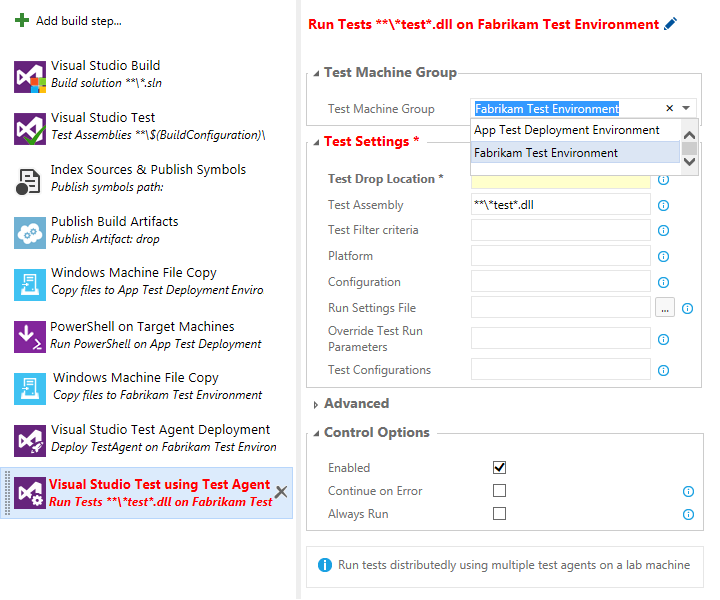This screenshot has height=600, width=720.
Task: Select the Visual Studio Test Agent Deployment icon
Action: point(30,441)
